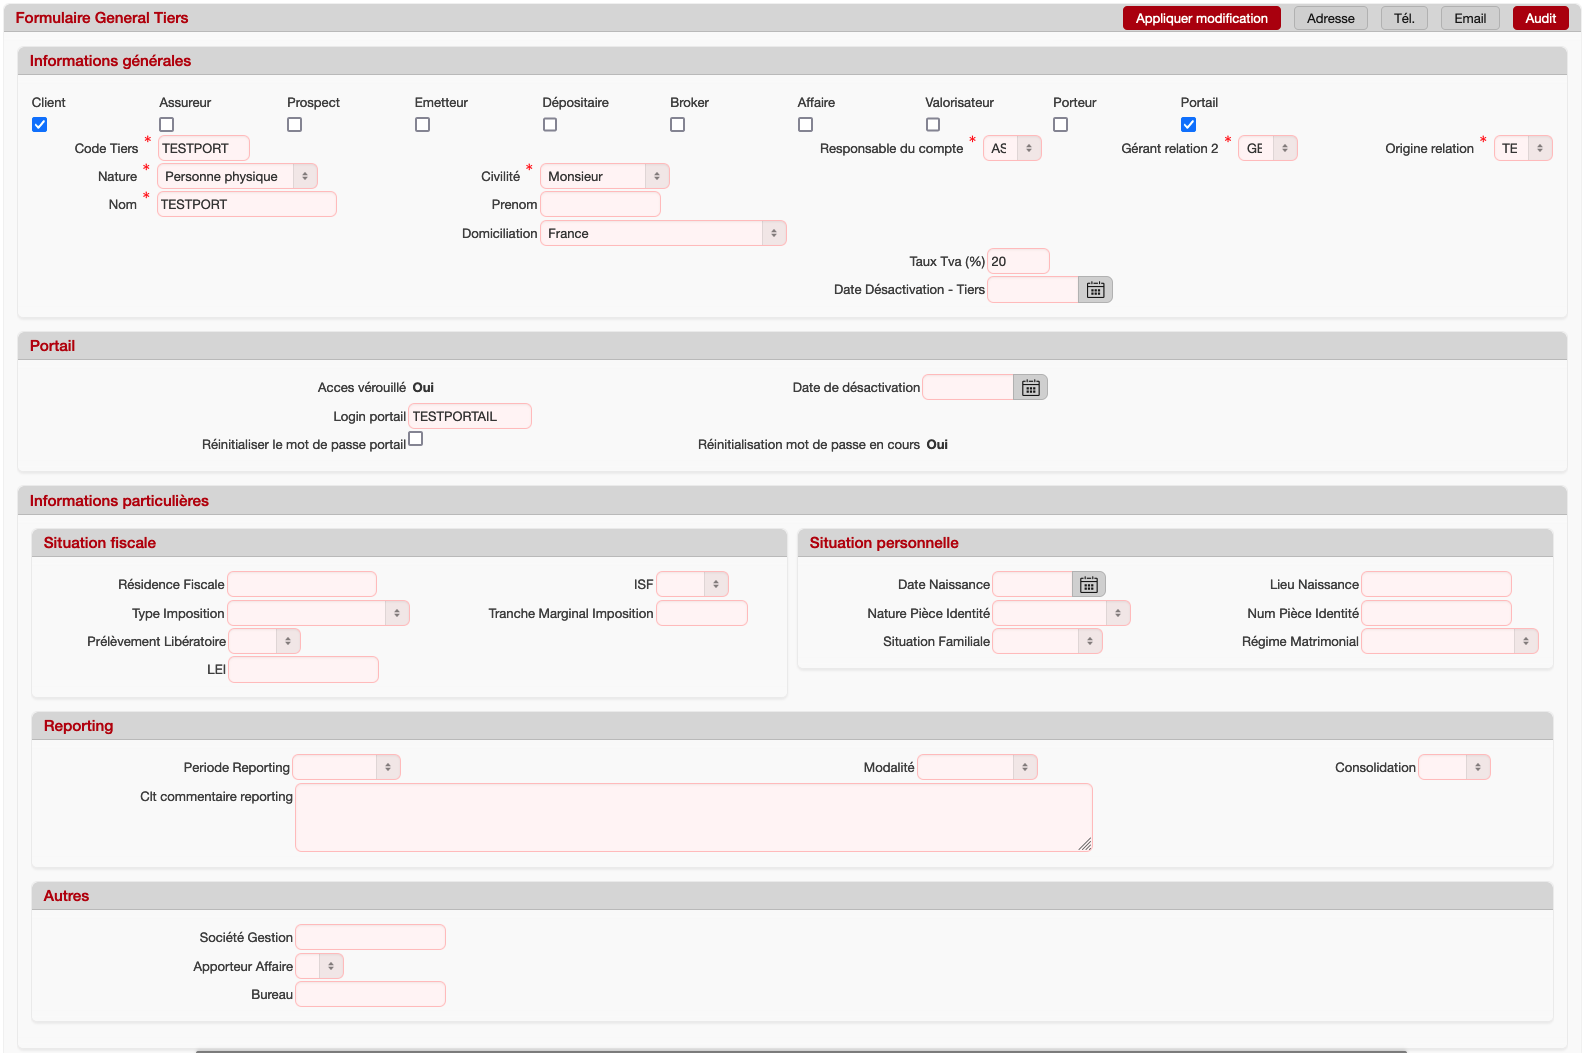Open the Tél. section

click(x=1404, y=18)
